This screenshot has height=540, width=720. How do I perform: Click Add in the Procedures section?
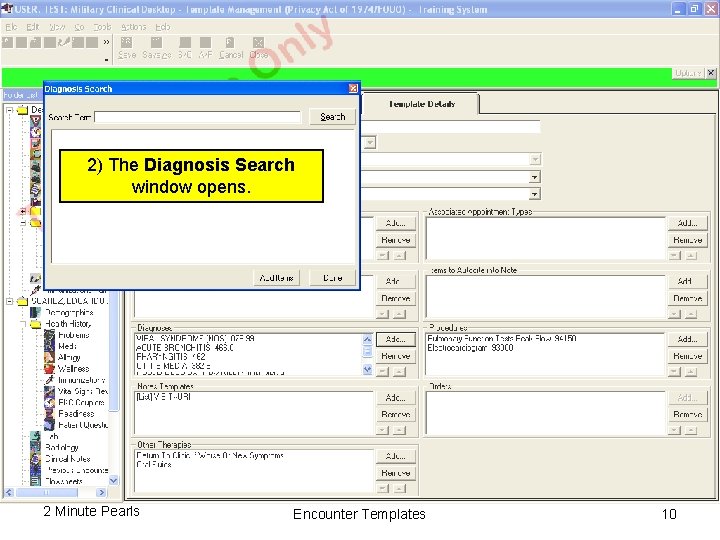point(687,339)
